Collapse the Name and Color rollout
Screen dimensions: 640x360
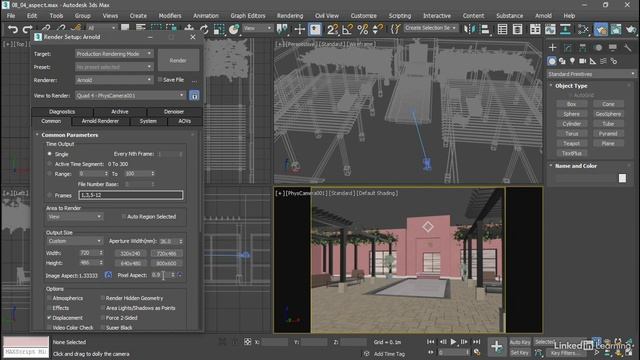point(551,166)
